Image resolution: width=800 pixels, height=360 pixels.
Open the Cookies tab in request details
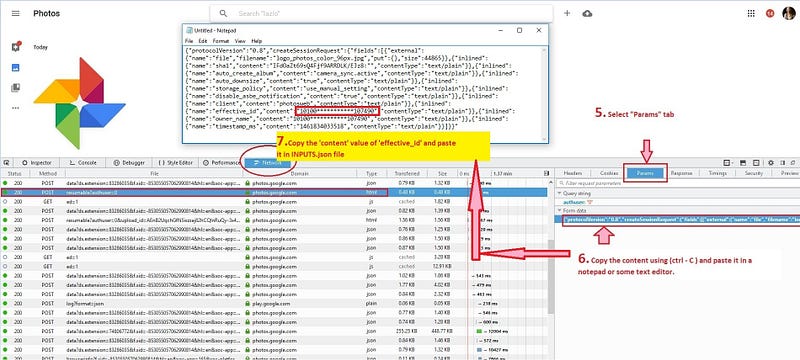pyautogui.click(x=608, y=173)
